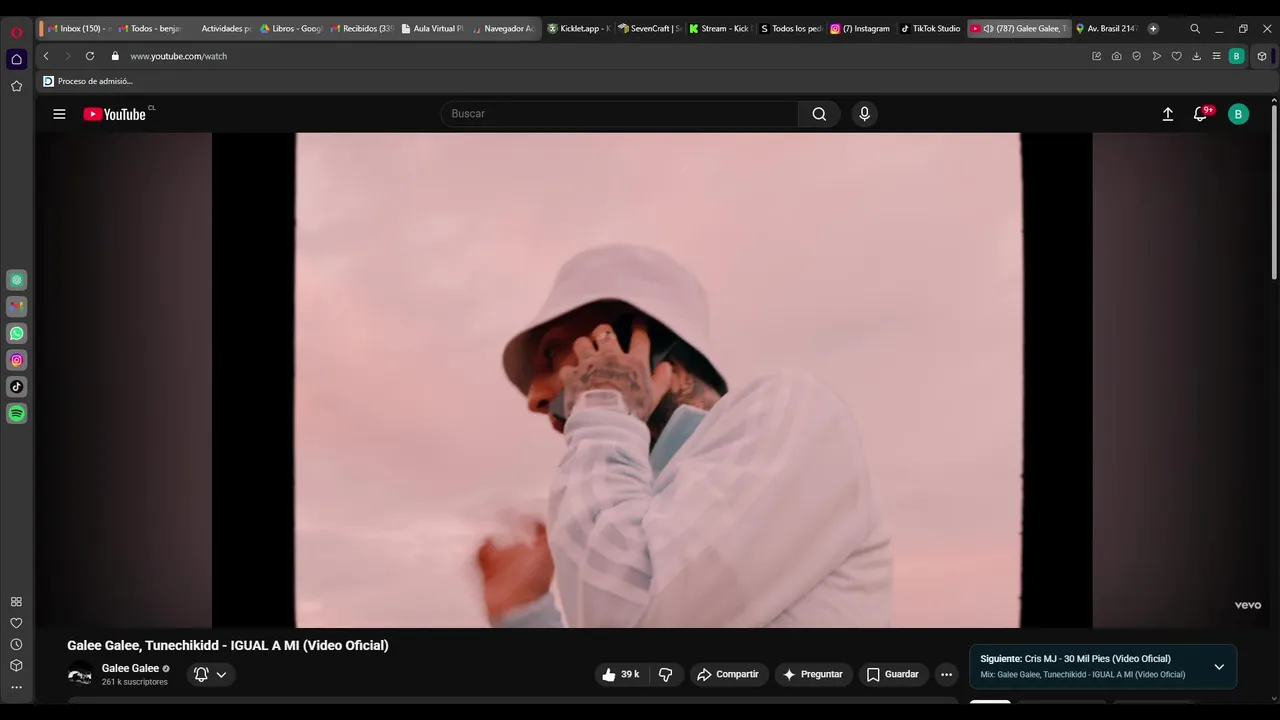Click the toolbar heart bookmark icon
The height and width of the screenshot is (720, 1280).
coord(1176,56)
